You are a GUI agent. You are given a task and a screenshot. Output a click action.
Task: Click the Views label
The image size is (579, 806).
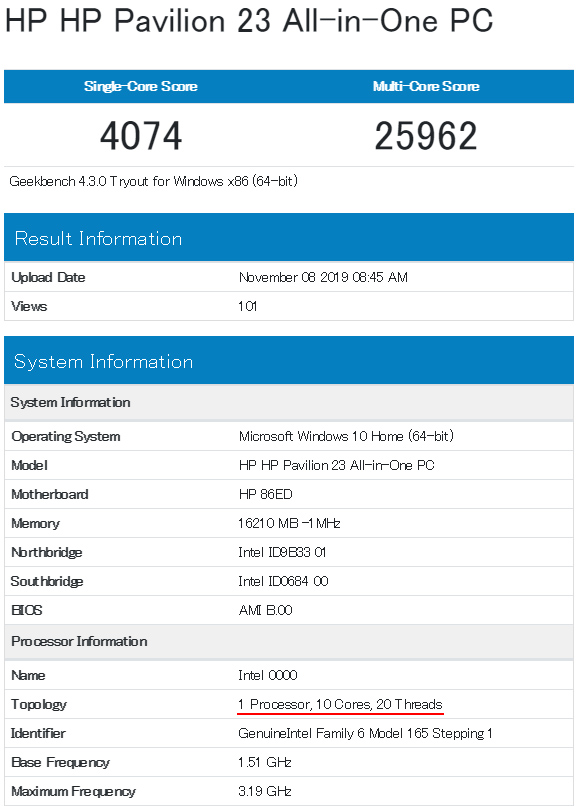29,306
